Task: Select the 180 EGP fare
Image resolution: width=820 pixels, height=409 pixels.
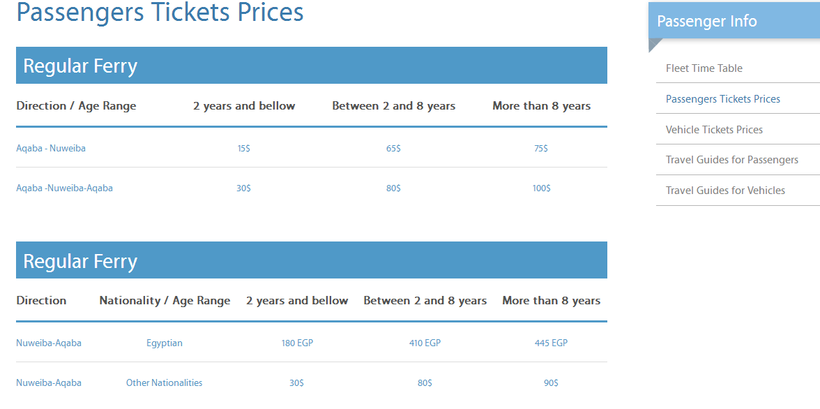Action: [297, 343]
